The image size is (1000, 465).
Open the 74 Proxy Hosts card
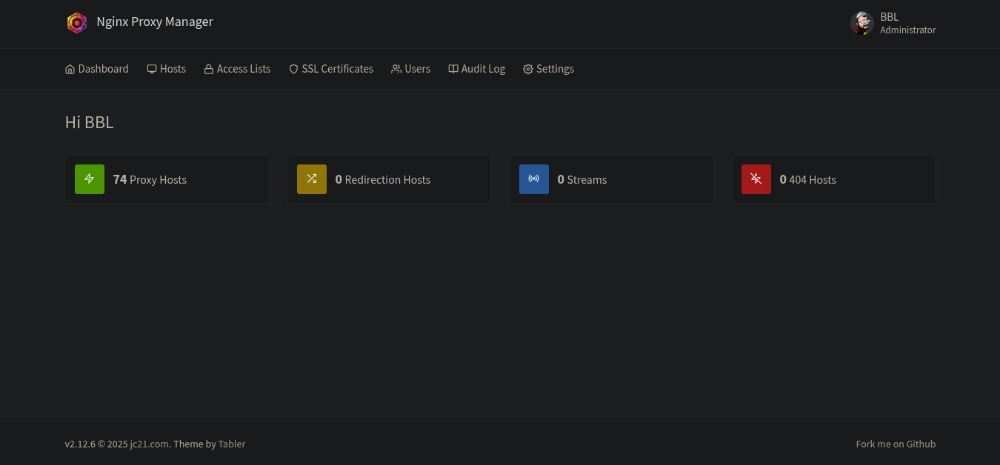tap(167, 180)
